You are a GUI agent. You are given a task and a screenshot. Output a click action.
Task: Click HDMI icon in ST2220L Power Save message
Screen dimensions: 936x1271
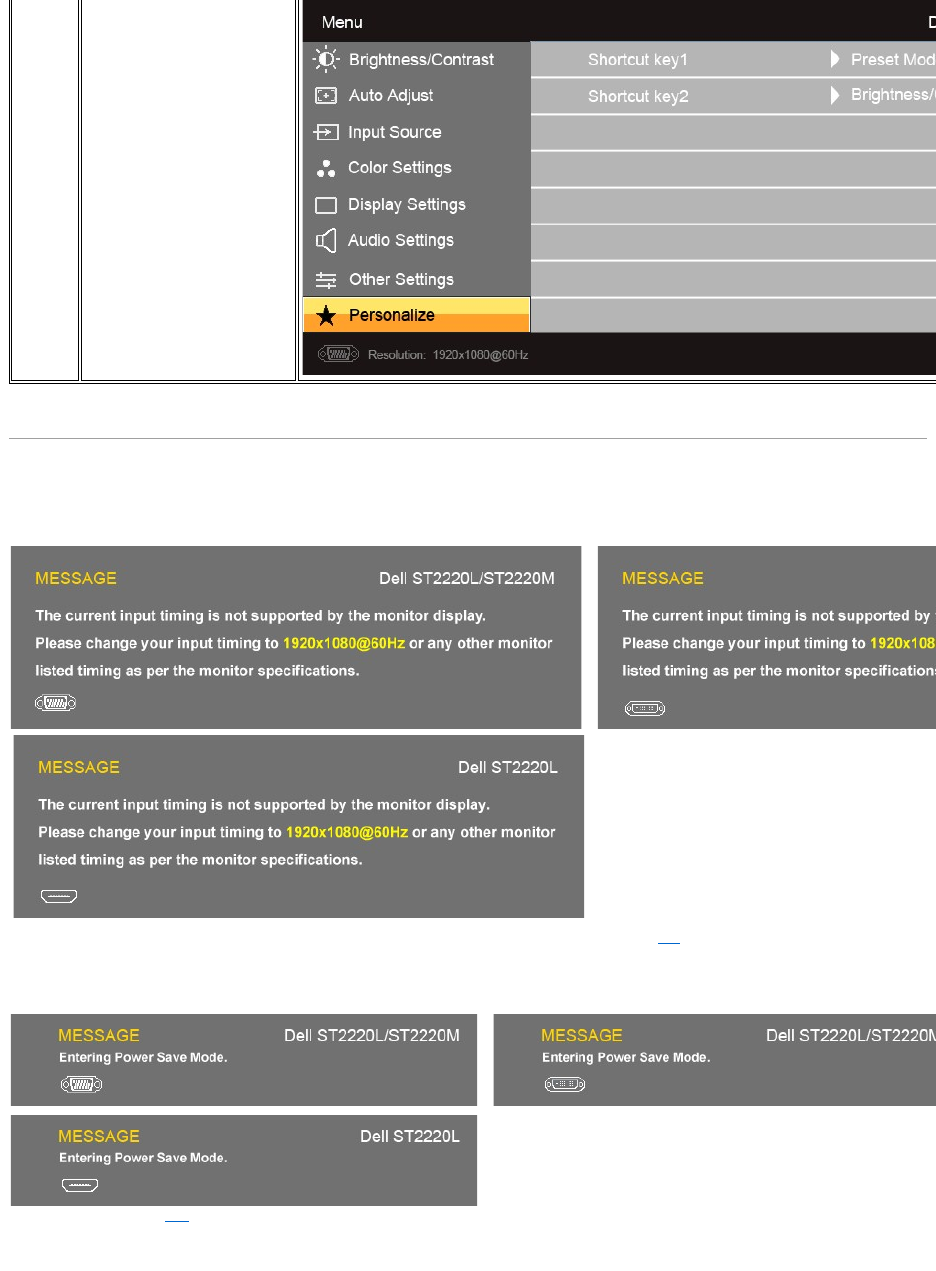(x=80, y=1186)
